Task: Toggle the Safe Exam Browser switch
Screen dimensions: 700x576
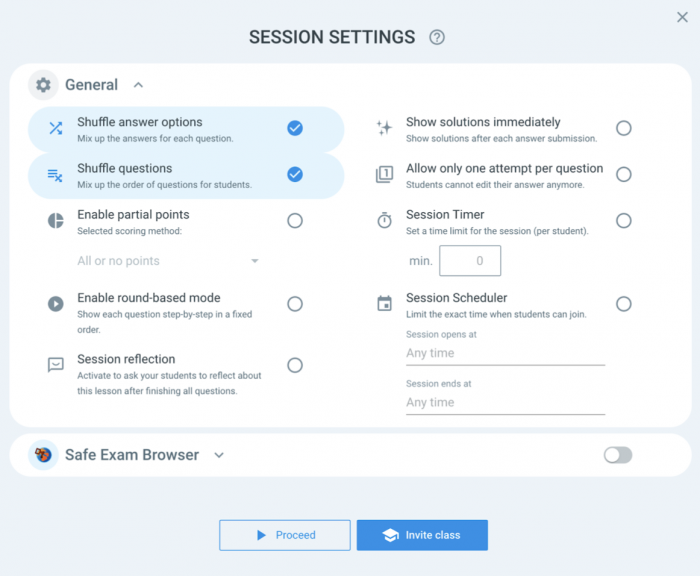Action: [618, 455]
